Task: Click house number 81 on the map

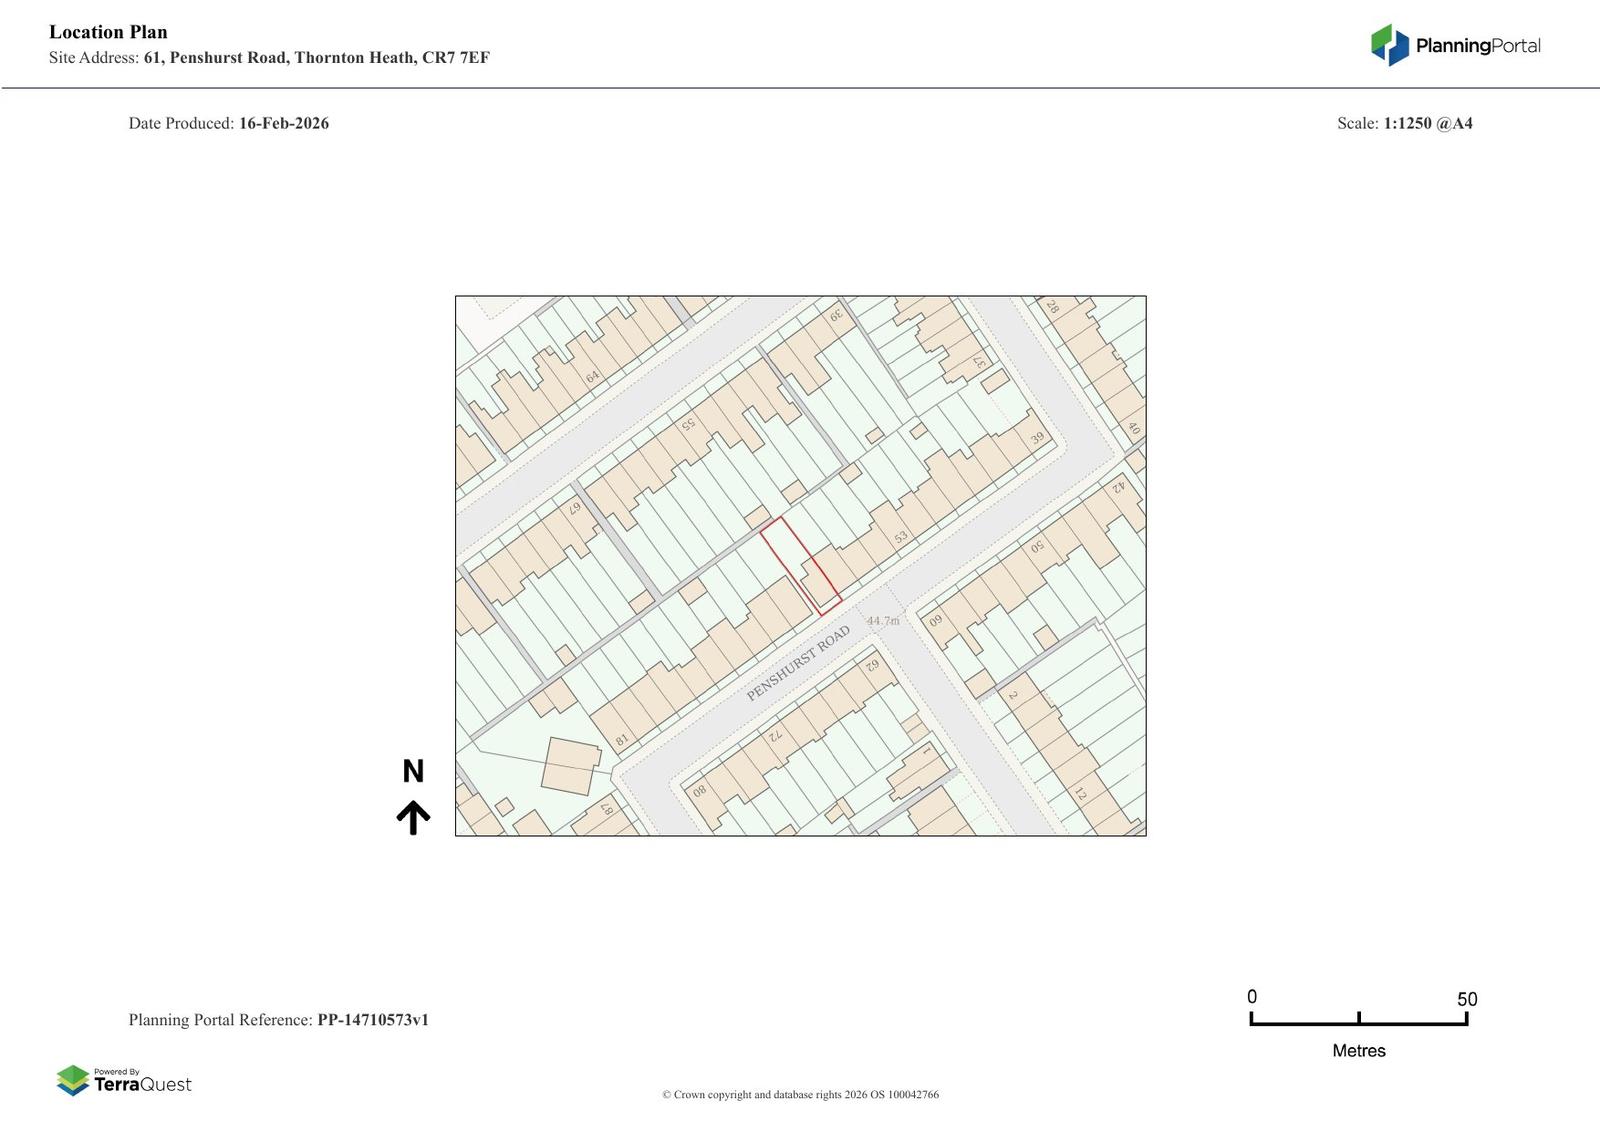Action: [x=622, y=741]
